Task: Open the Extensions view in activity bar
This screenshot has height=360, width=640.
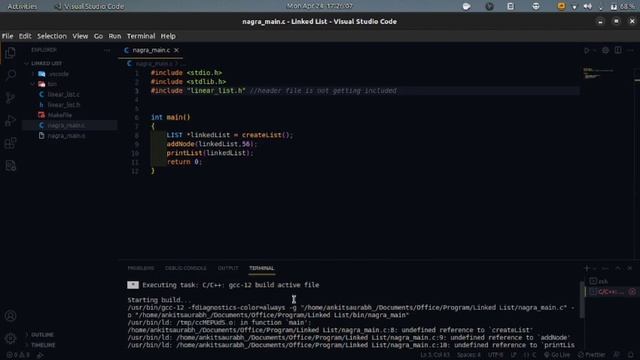Action: [x=11, y=143]
